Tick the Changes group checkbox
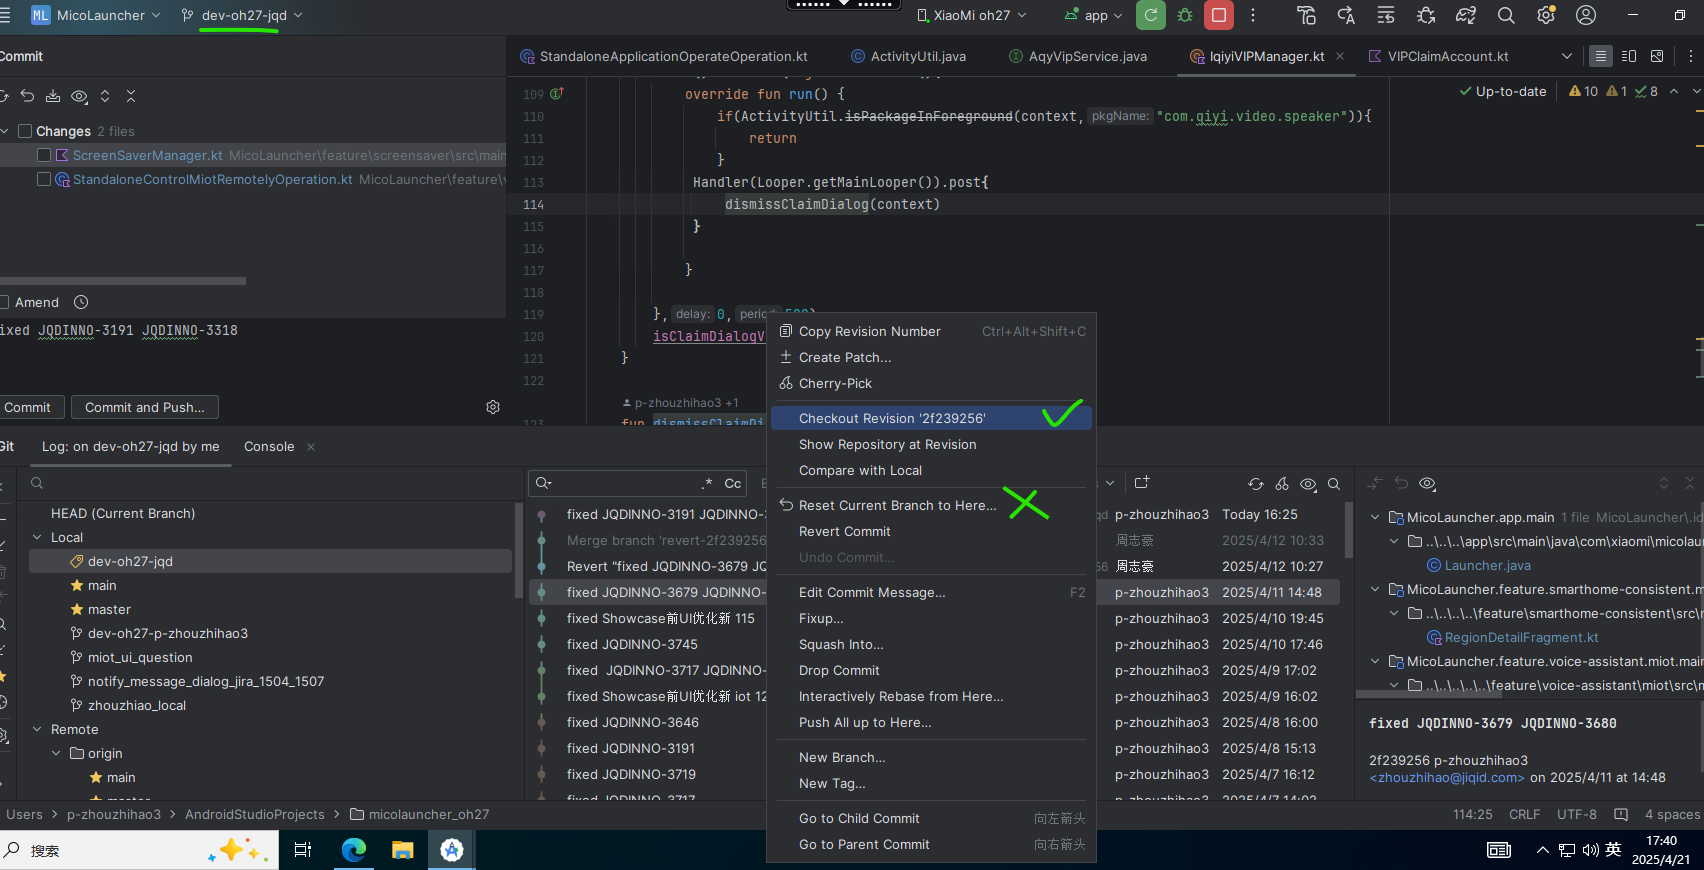The height and width of the screenshot is (870, 1704). [25, 131]
